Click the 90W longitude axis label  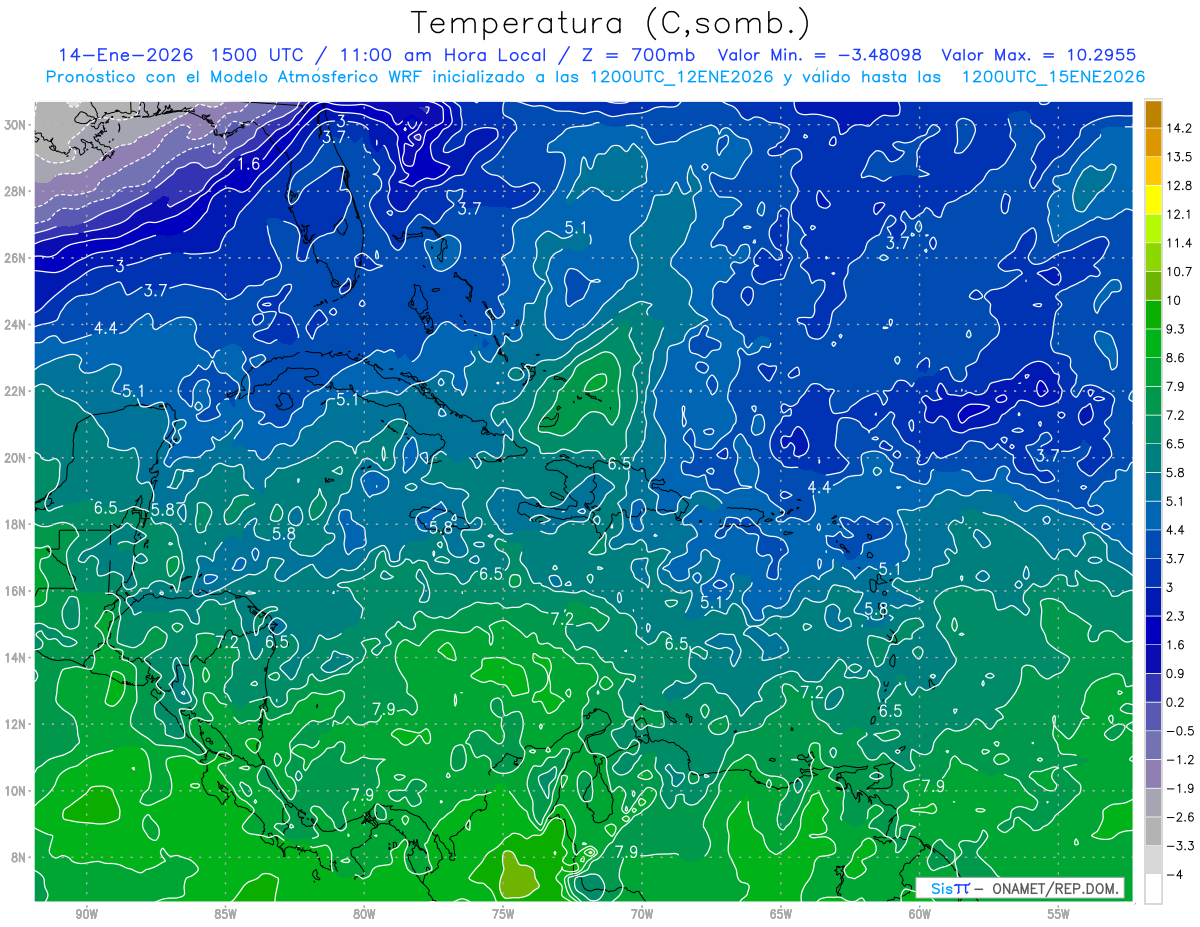[x=86, y=915]
